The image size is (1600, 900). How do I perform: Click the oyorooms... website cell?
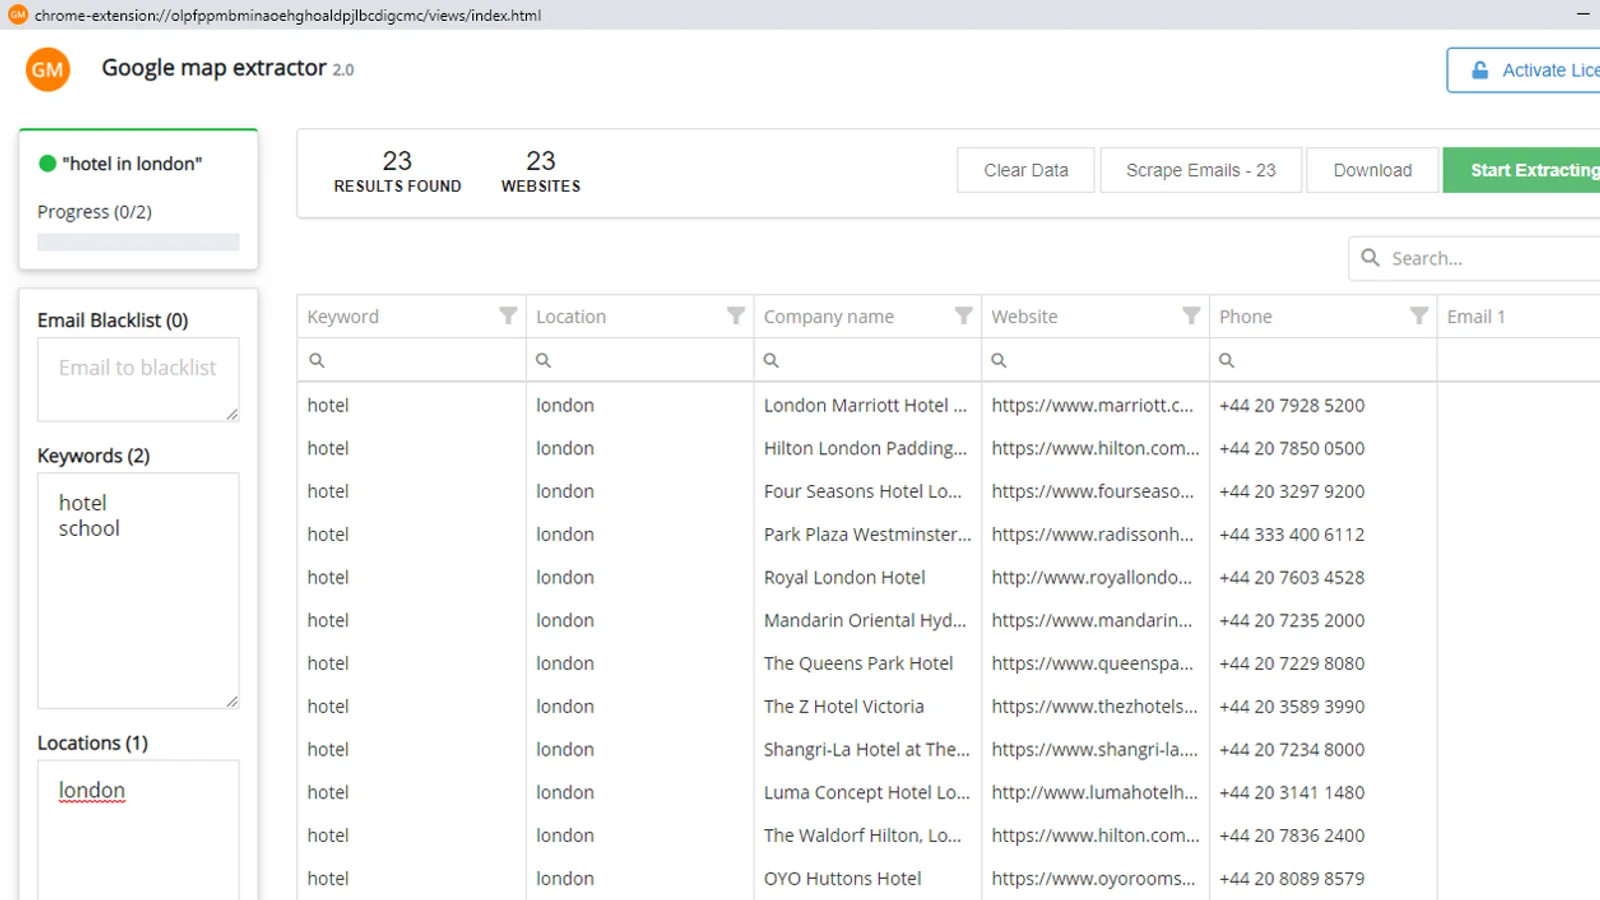[x=1095, y=878]
